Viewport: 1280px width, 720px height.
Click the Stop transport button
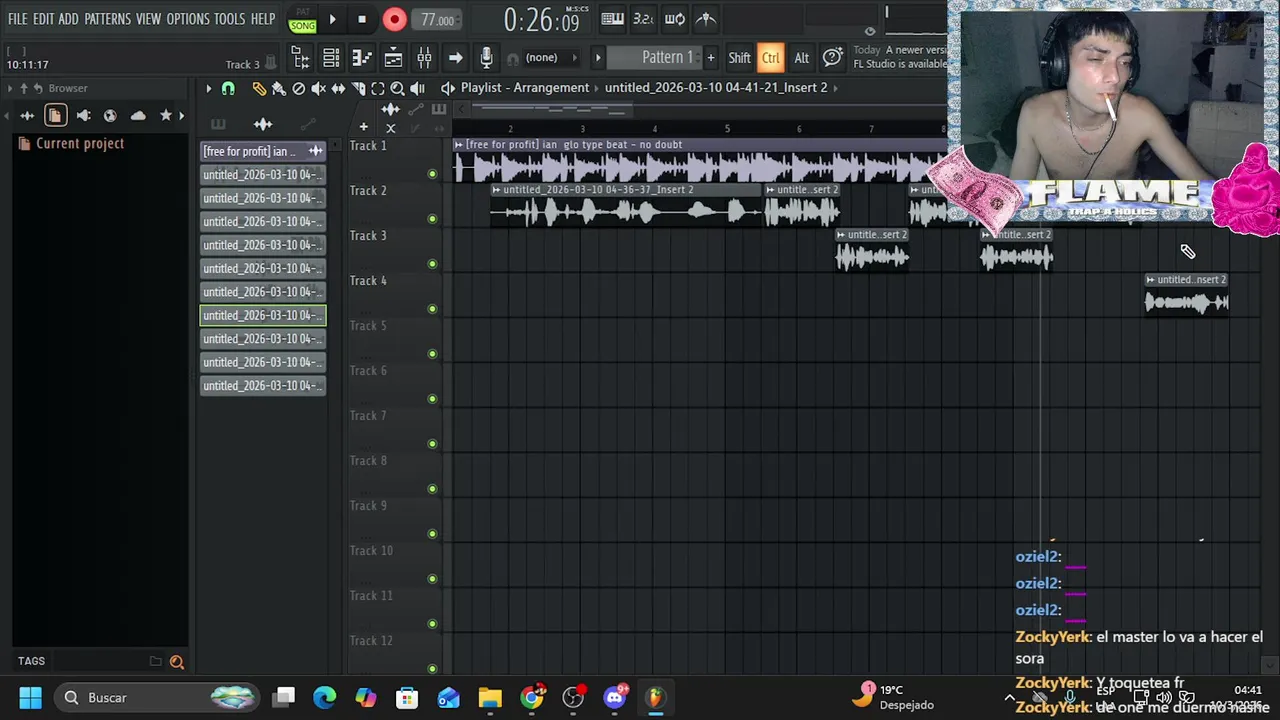[362, 19]
